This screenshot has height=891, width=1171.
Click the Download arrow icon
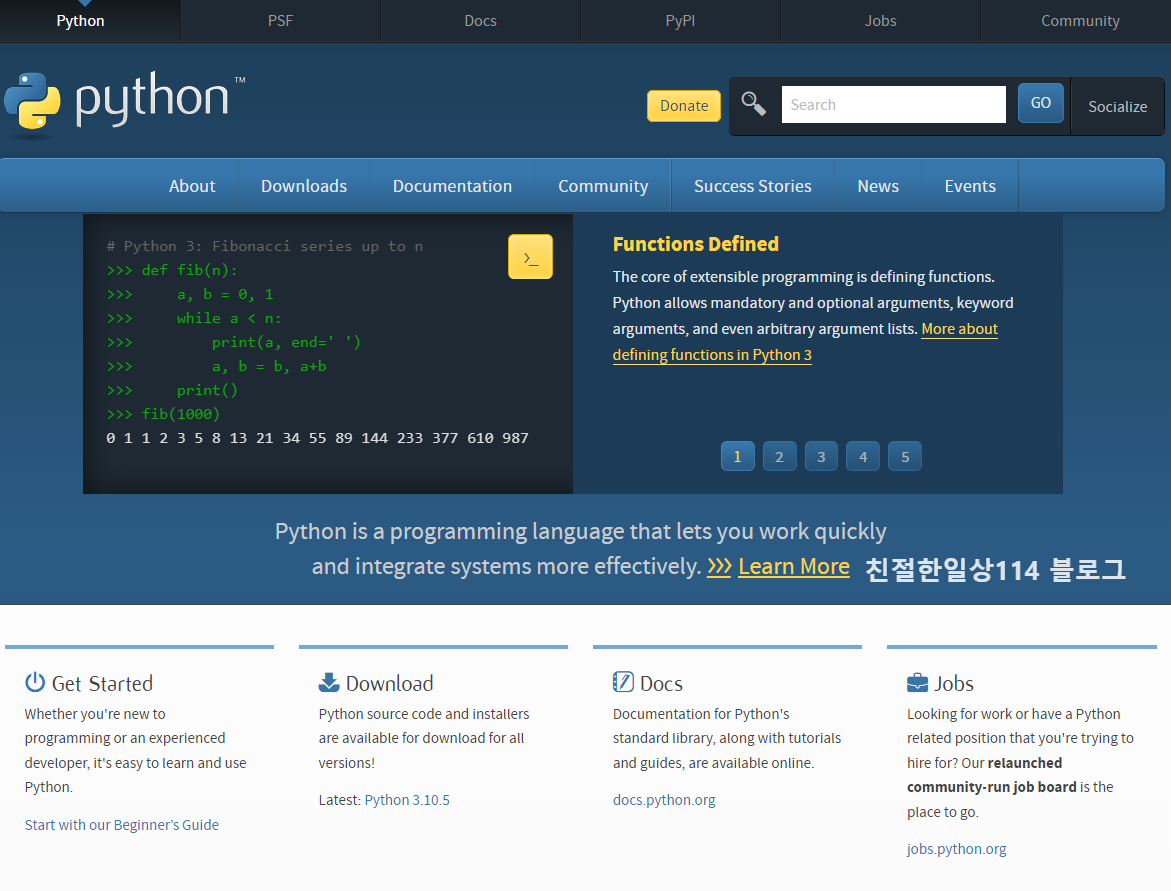[x=329, y=682]
